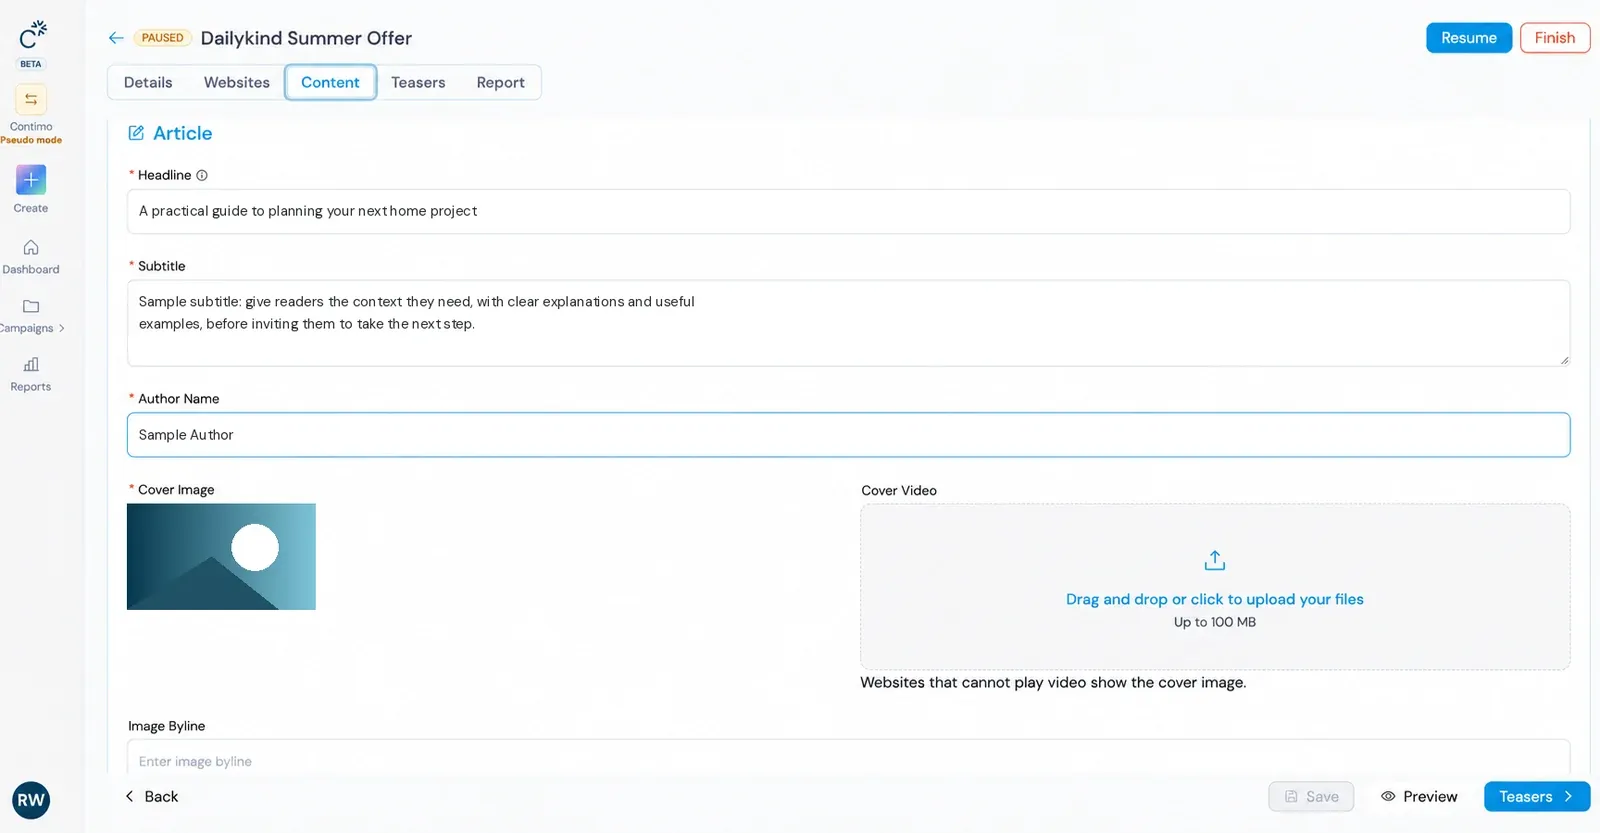Switch to the Websites tab

pos(237,82)
